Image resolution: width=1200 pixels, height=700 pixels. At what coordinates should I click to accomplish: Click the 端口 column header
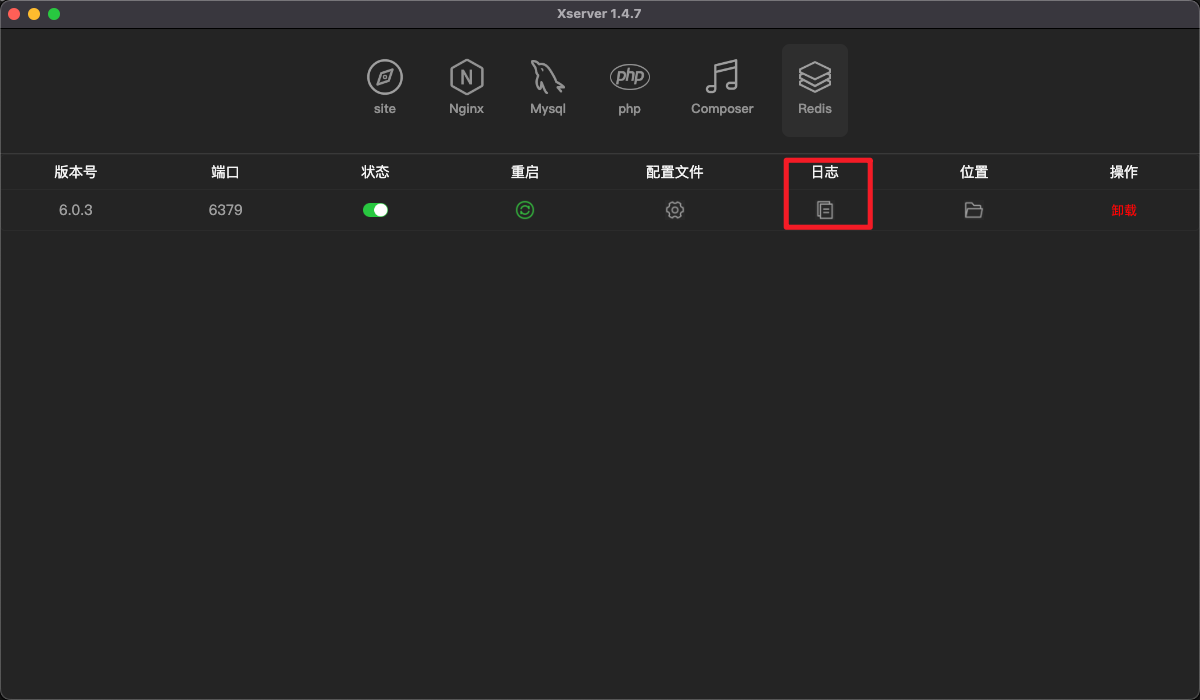coord(226,172)
